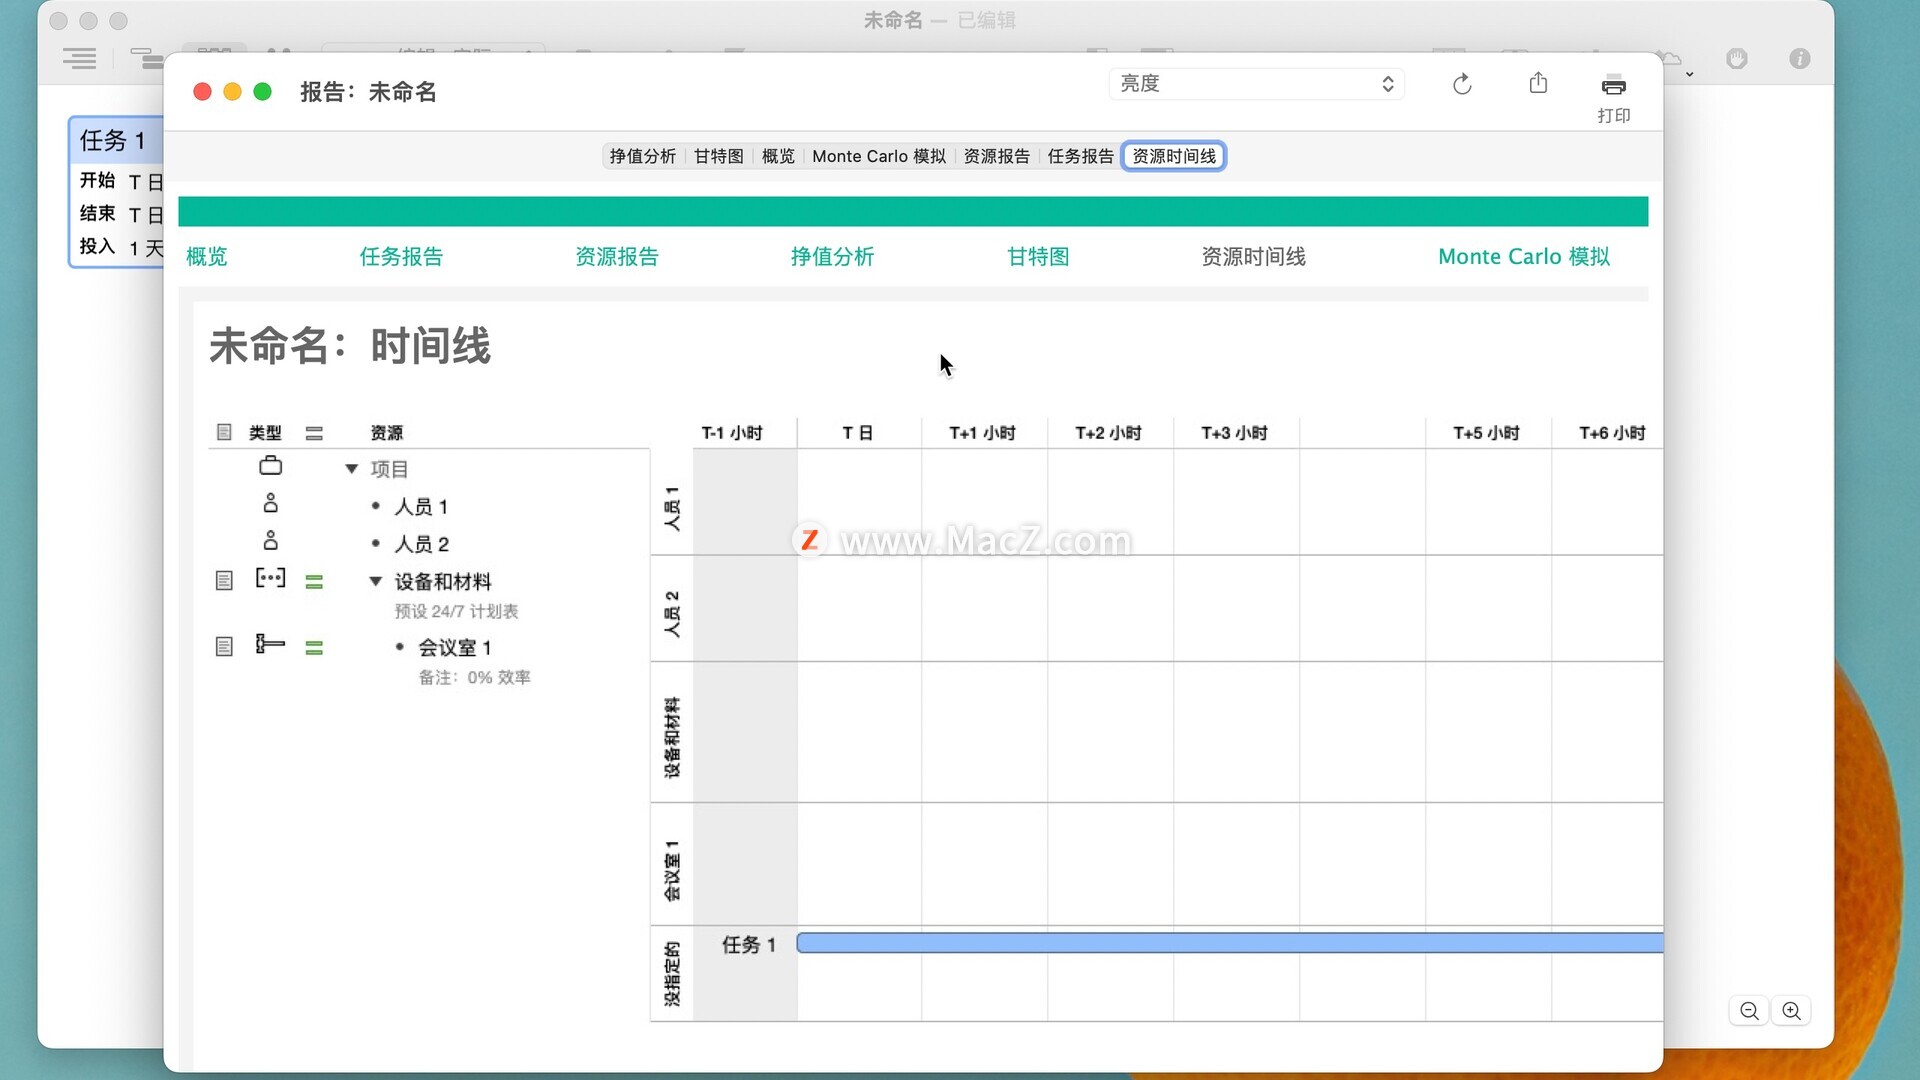
Task: Collapse the 设备和材料 resource group
Action: pyautogui.click(x=376, y=581)
